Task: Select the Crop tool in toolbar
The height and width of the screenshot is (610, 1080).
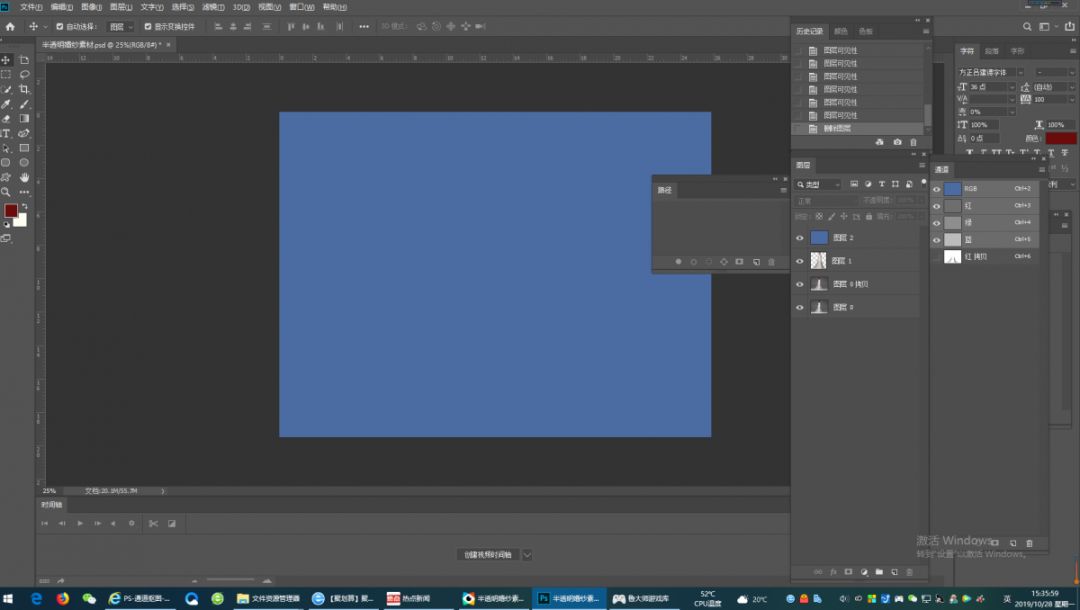Action: click(24, 89)
